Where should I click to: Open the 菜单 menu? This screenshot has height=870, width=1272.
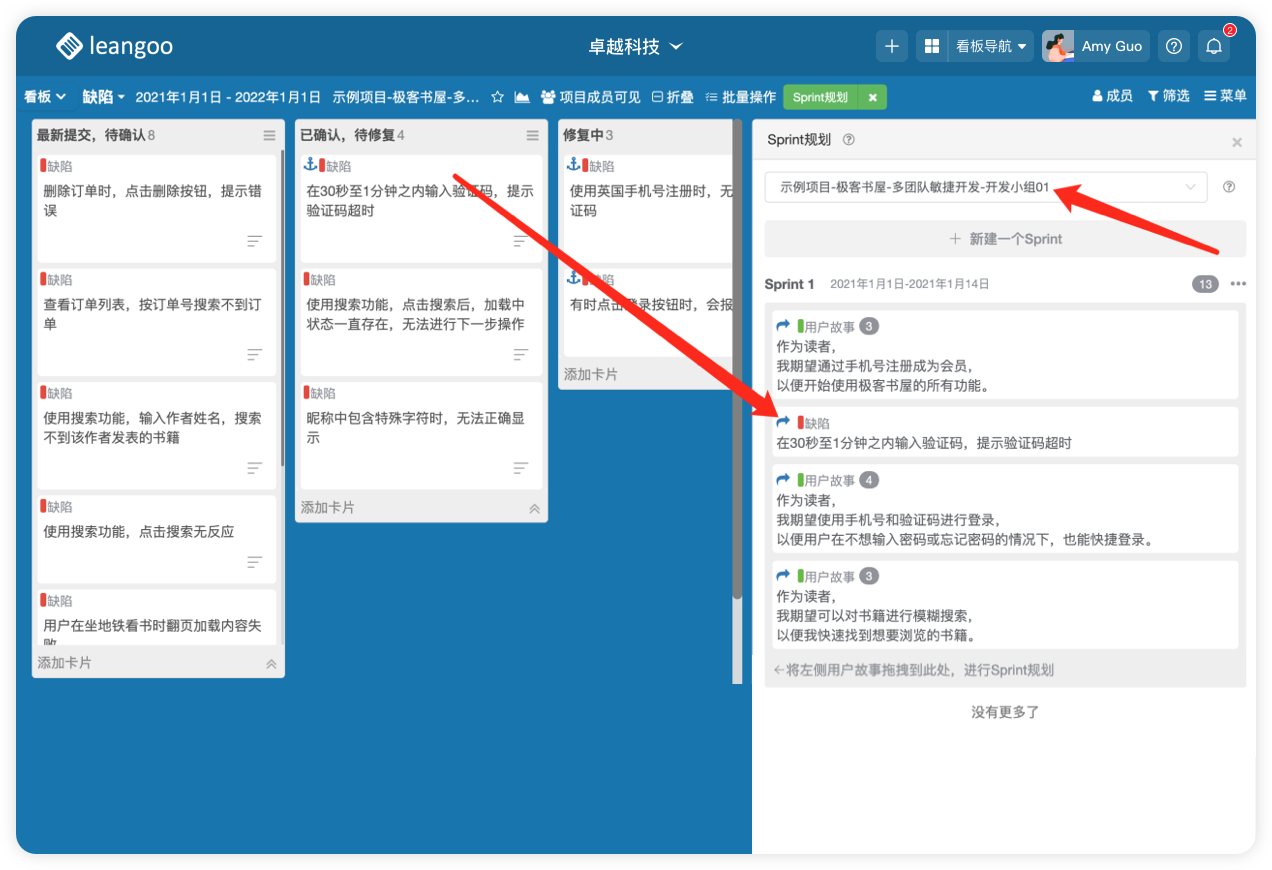(x=1225, y=96)
